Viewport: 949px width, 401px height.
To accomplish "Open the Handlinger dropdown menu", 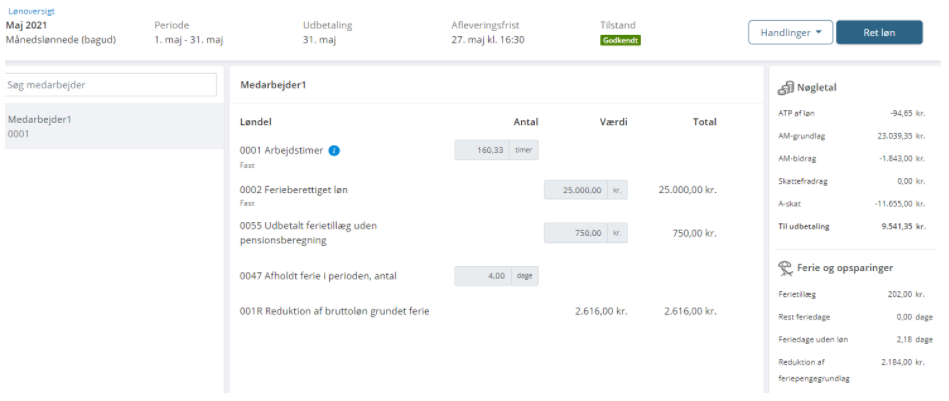I will pos(790,33).
